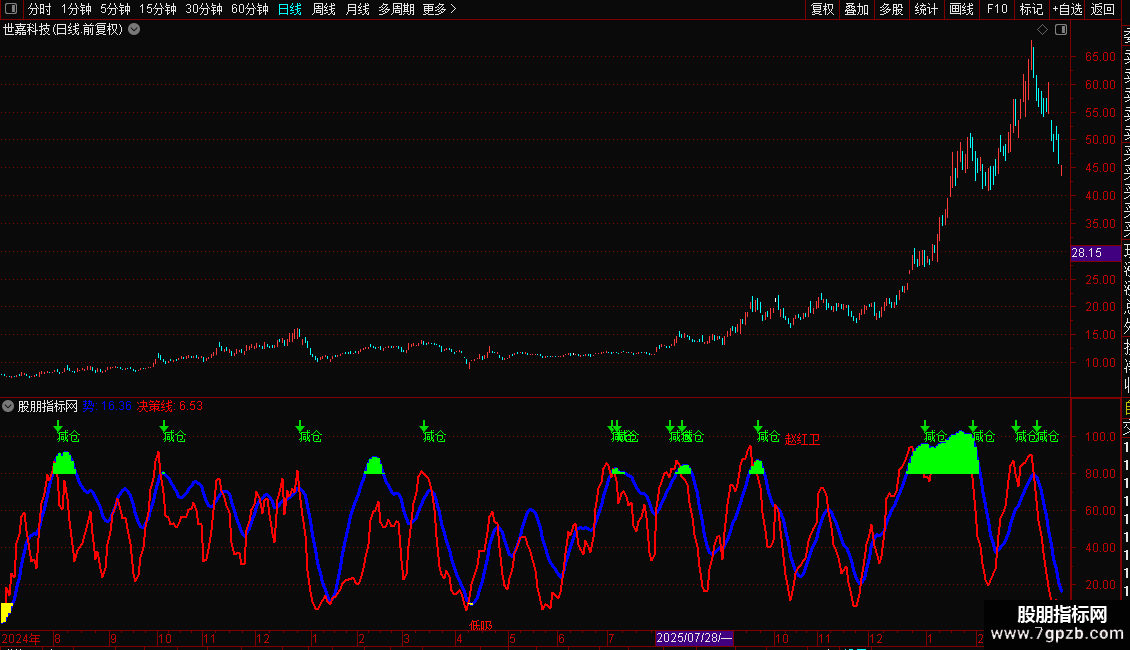
Task: Click the diamond icon above the price axis
Action: 1042,30
